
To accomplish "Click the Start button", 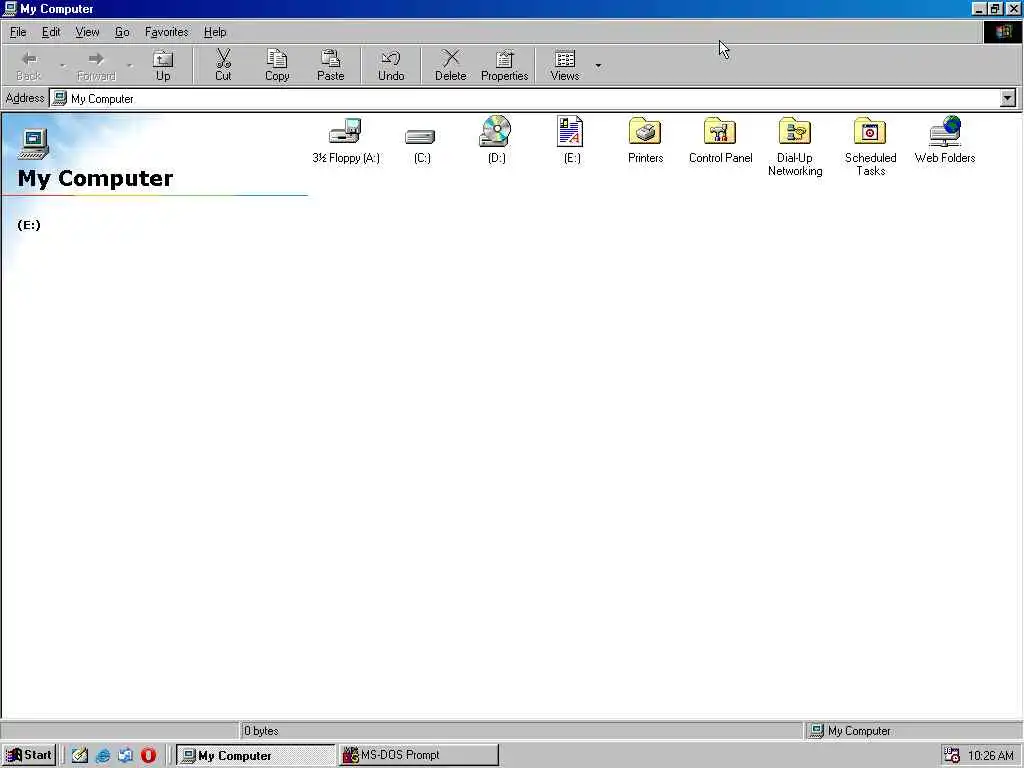I will (x=29, y=755).
